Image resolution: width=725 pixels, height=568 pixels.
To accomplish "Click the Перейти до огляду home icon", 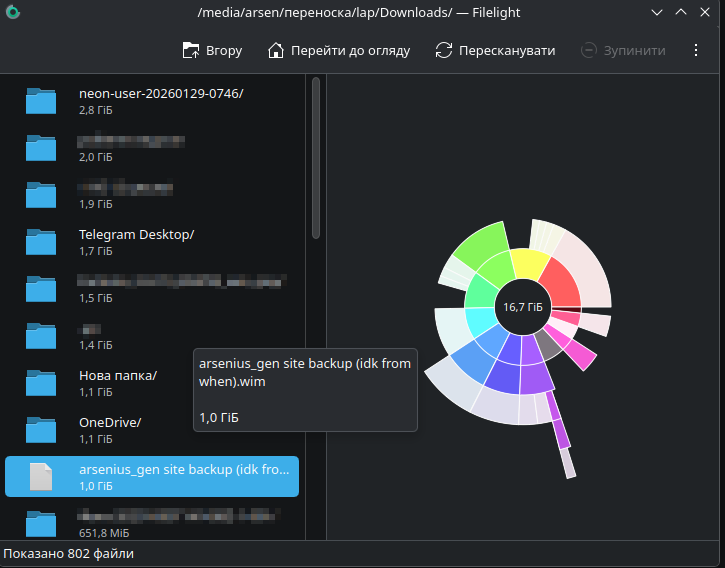I will (276, 50).
